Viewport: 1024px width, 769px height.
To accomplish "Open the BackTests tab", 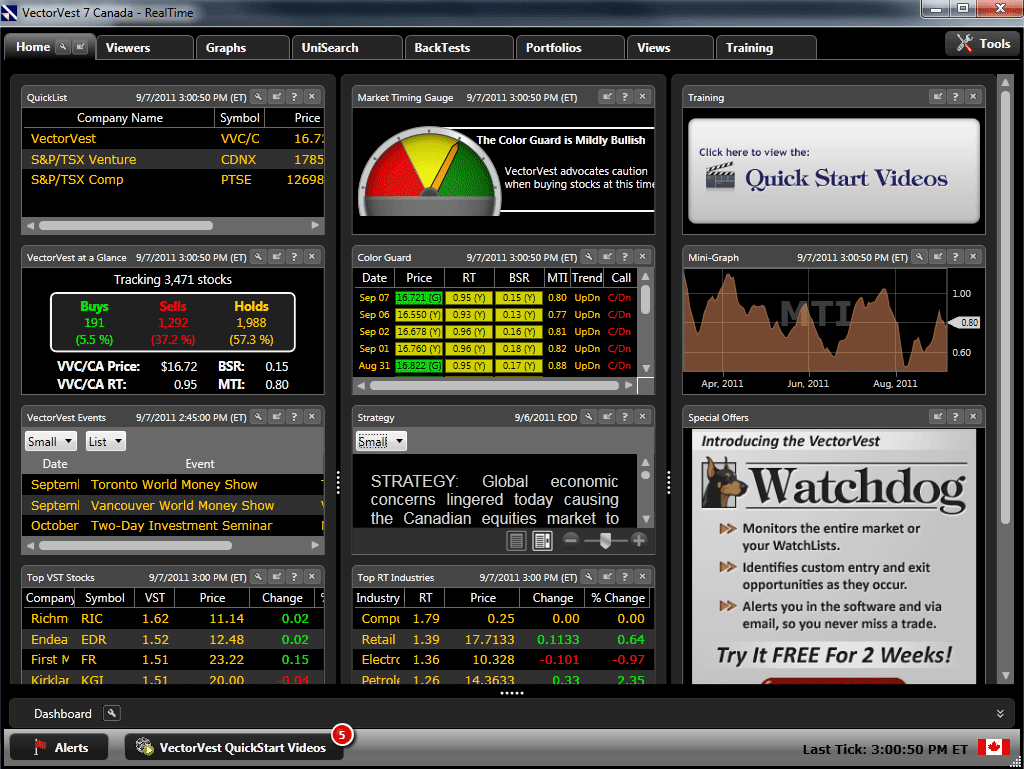I will [459, 48].
